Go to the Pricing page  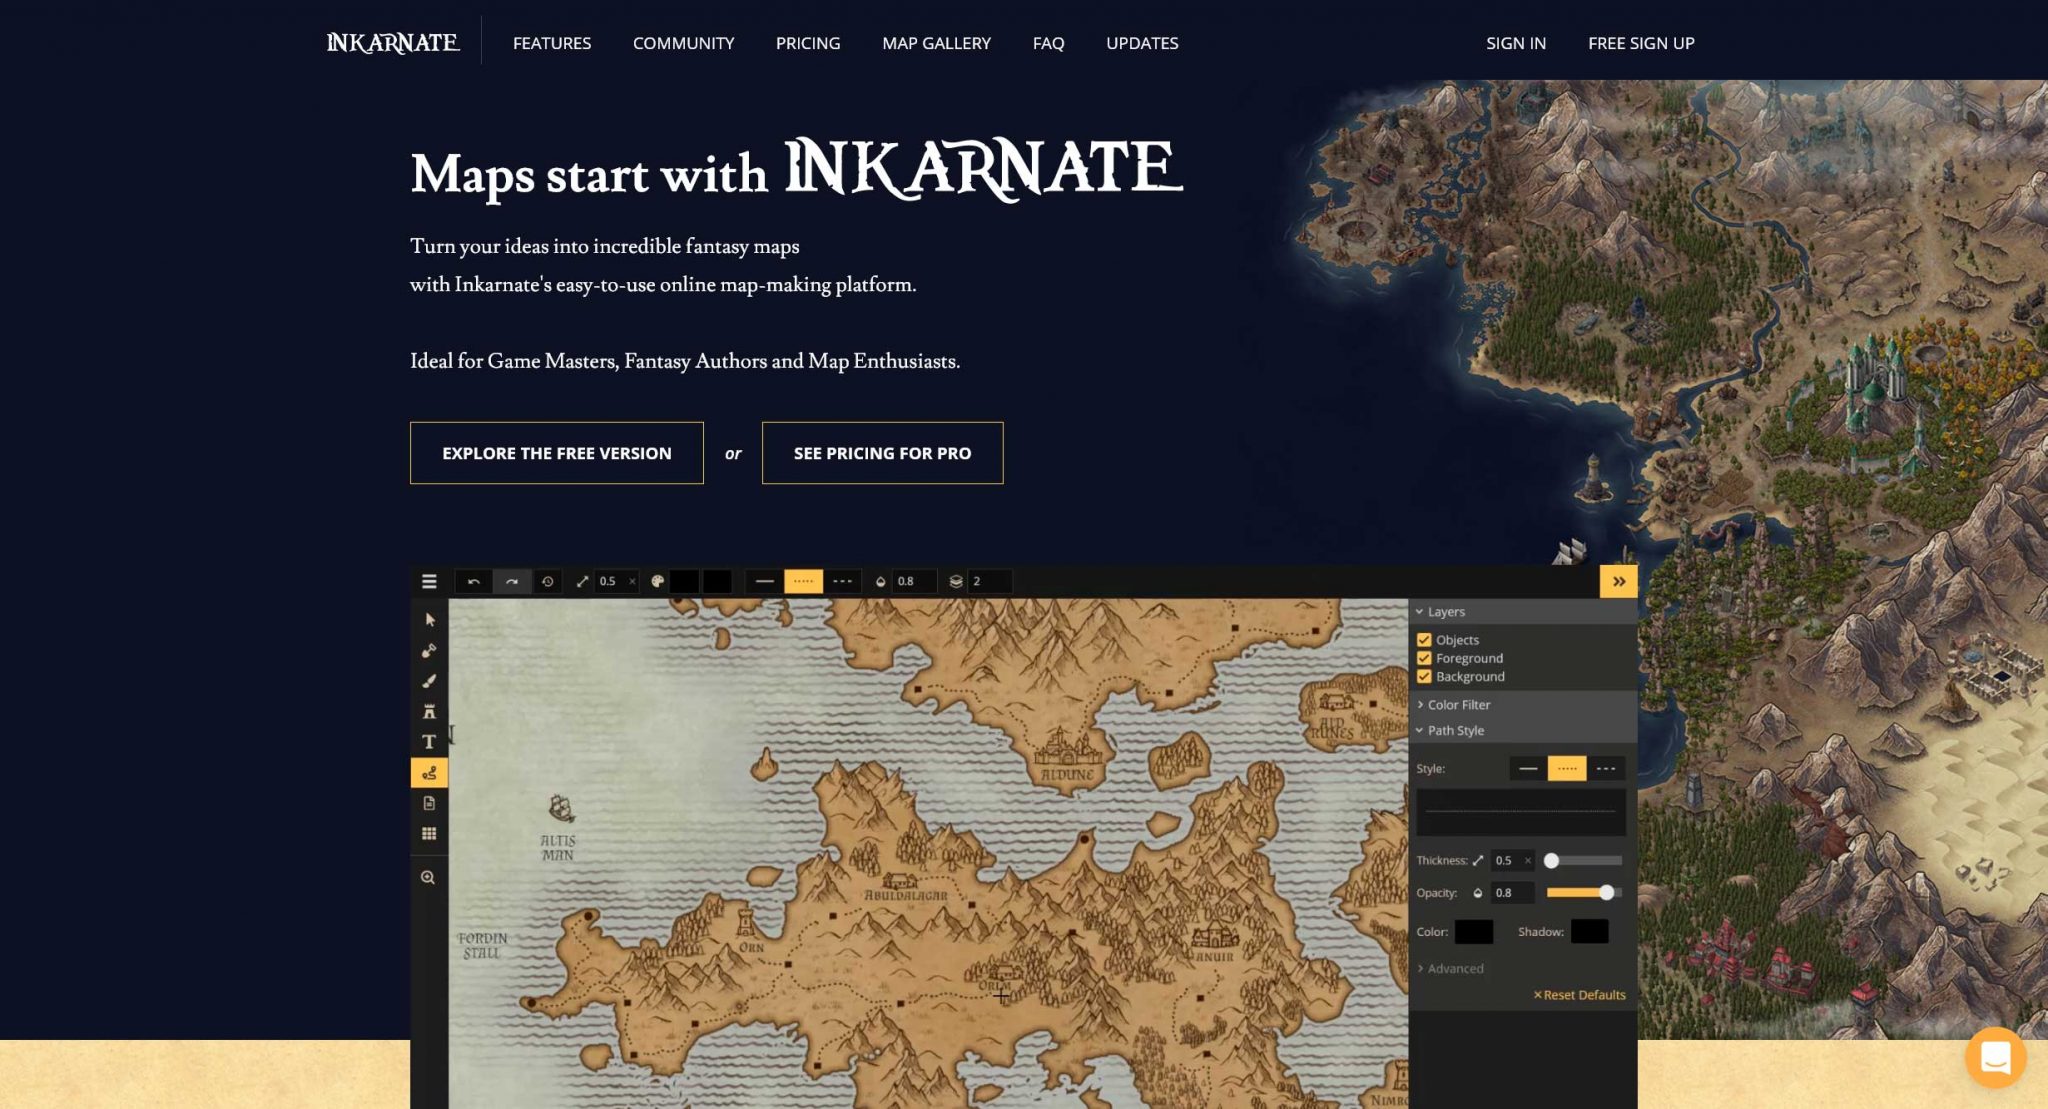pos(808,43)
